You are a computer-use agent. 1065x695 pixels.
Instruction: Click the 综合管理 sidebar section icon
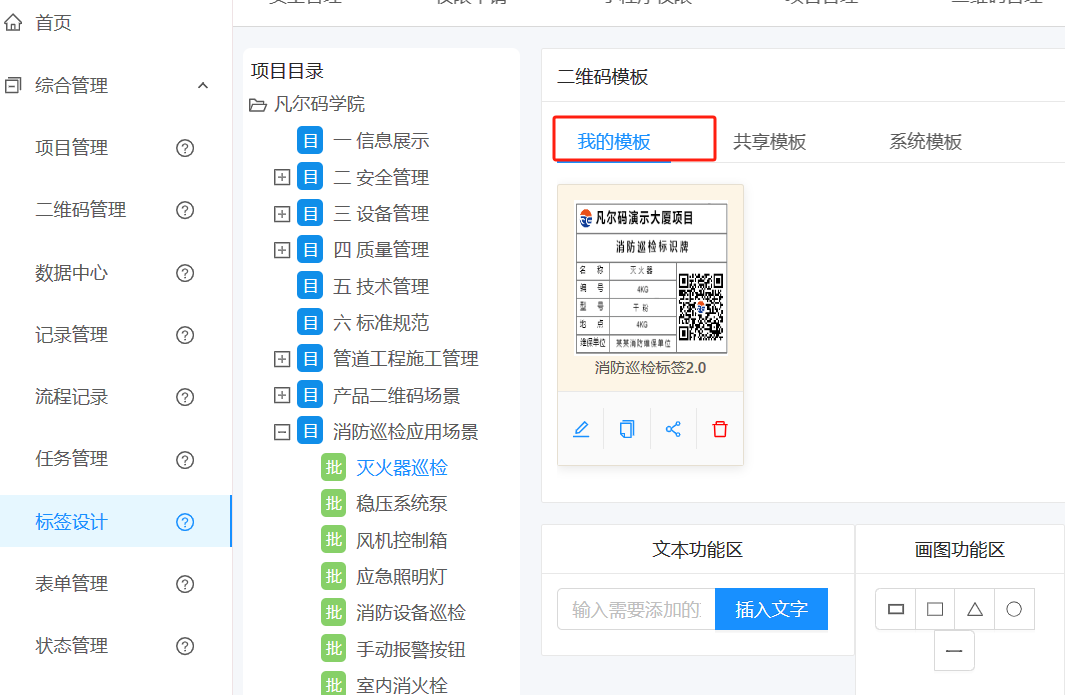[13, 85]
